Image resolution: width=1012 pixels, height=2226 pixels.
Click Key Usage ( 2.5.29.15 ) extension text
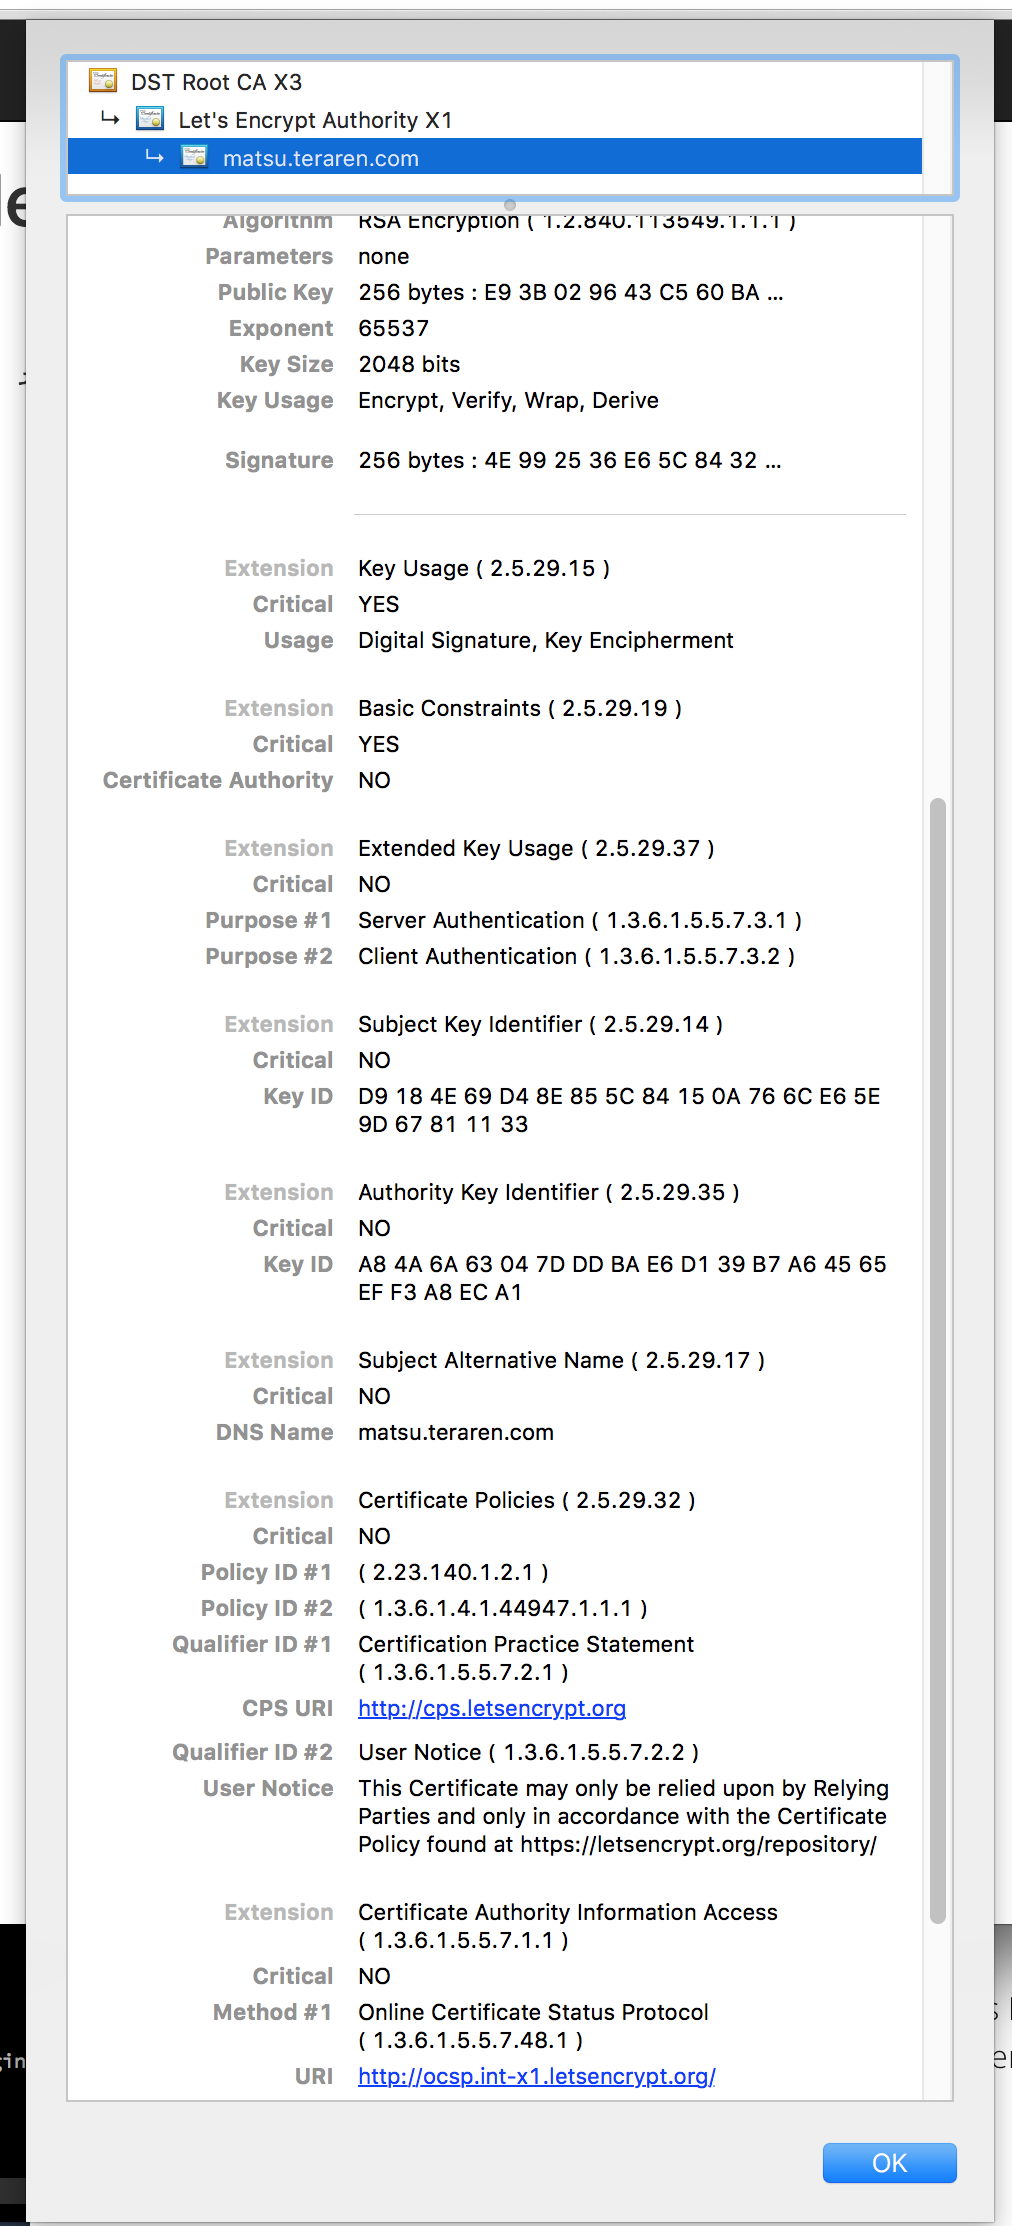484,568
